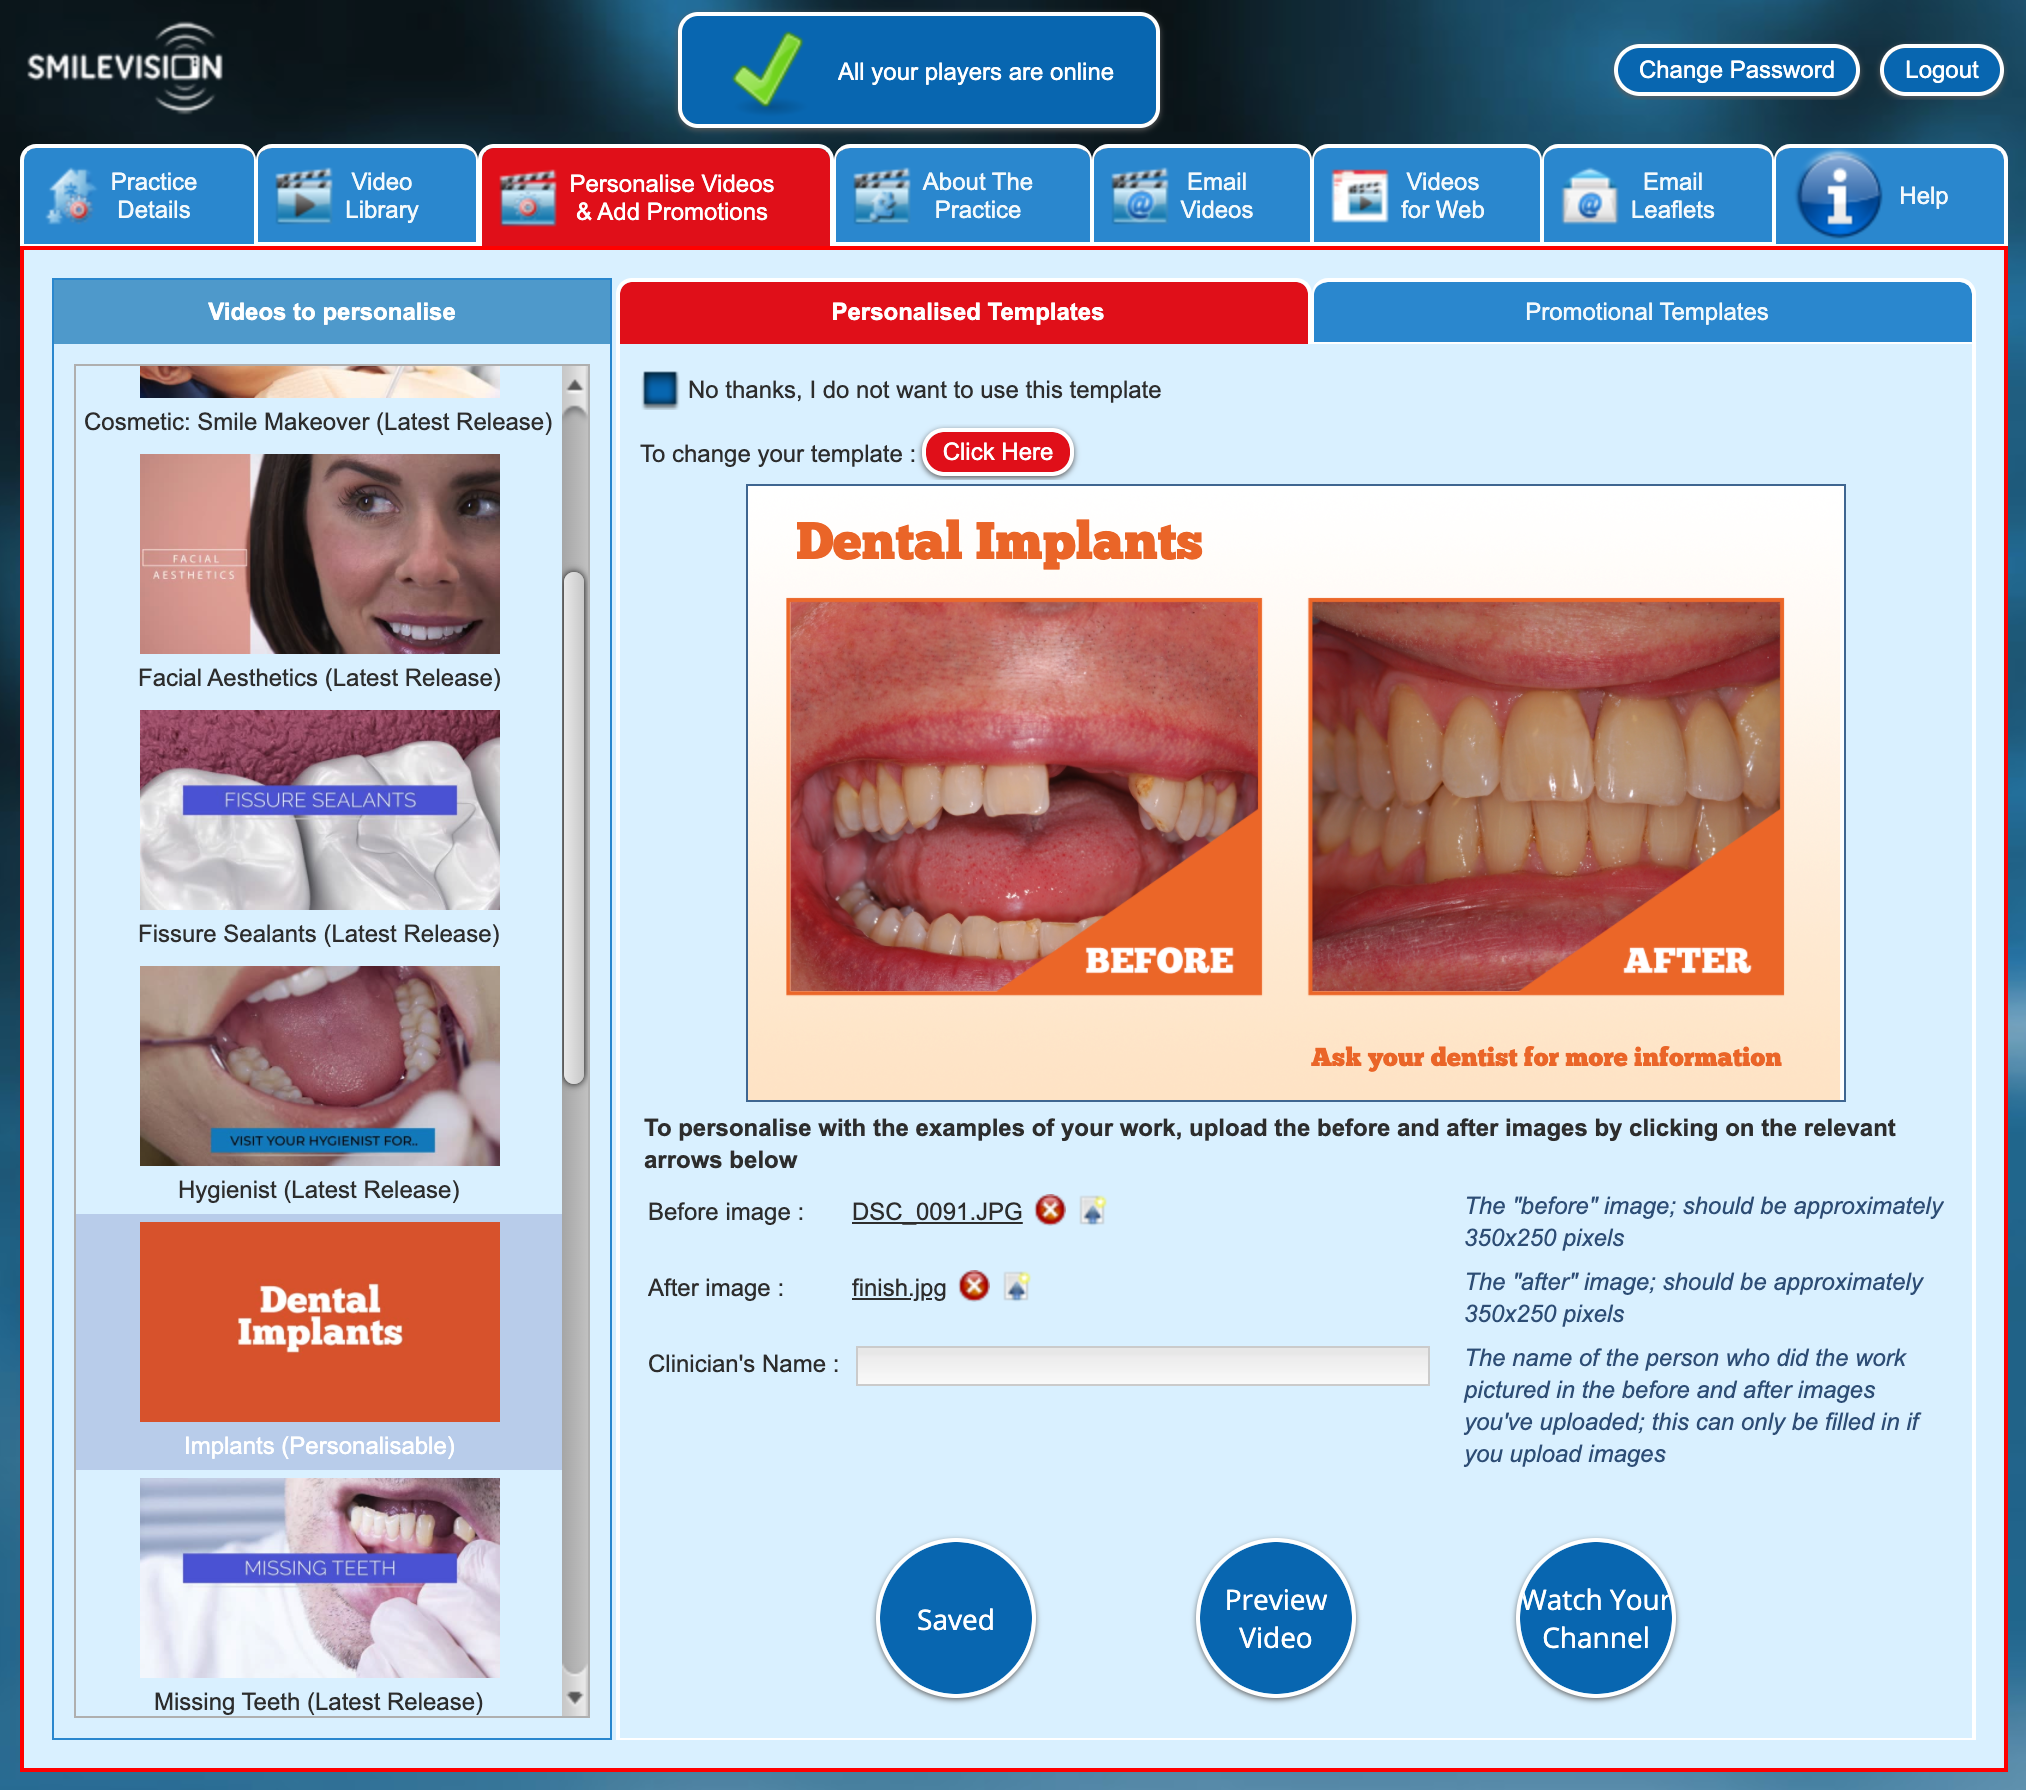This screenshot has width=2026, height=1790.
Task: Click the Personalise Videos tab icon
Action: (x=523, y=194)
